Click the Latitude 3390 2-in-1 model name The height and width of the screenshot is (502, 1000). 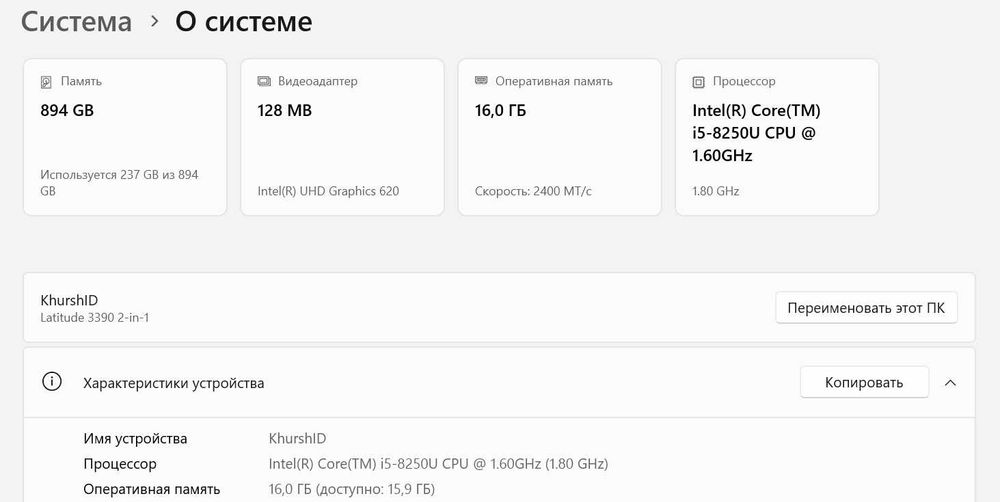coord(95,318)
